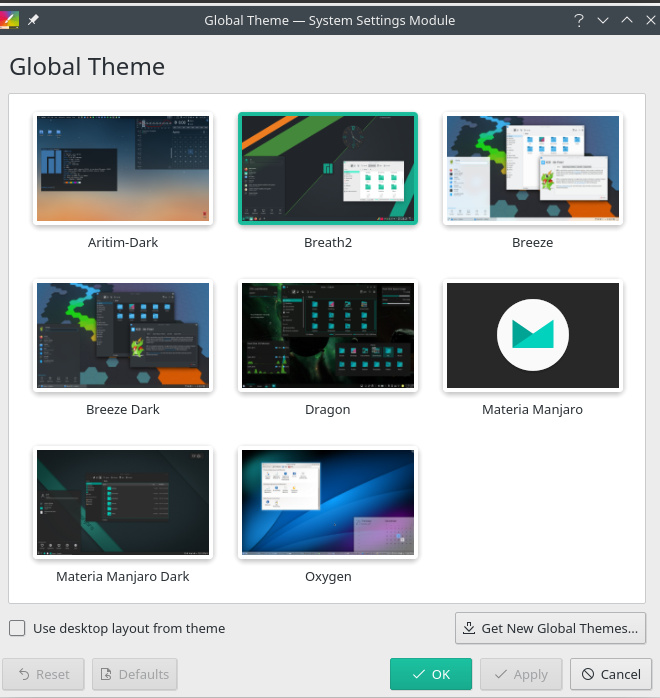Viewport: 660px width, 698px height.
Task: Select the Aritim-Dark theme thumbnail
Action: point(122,168)
